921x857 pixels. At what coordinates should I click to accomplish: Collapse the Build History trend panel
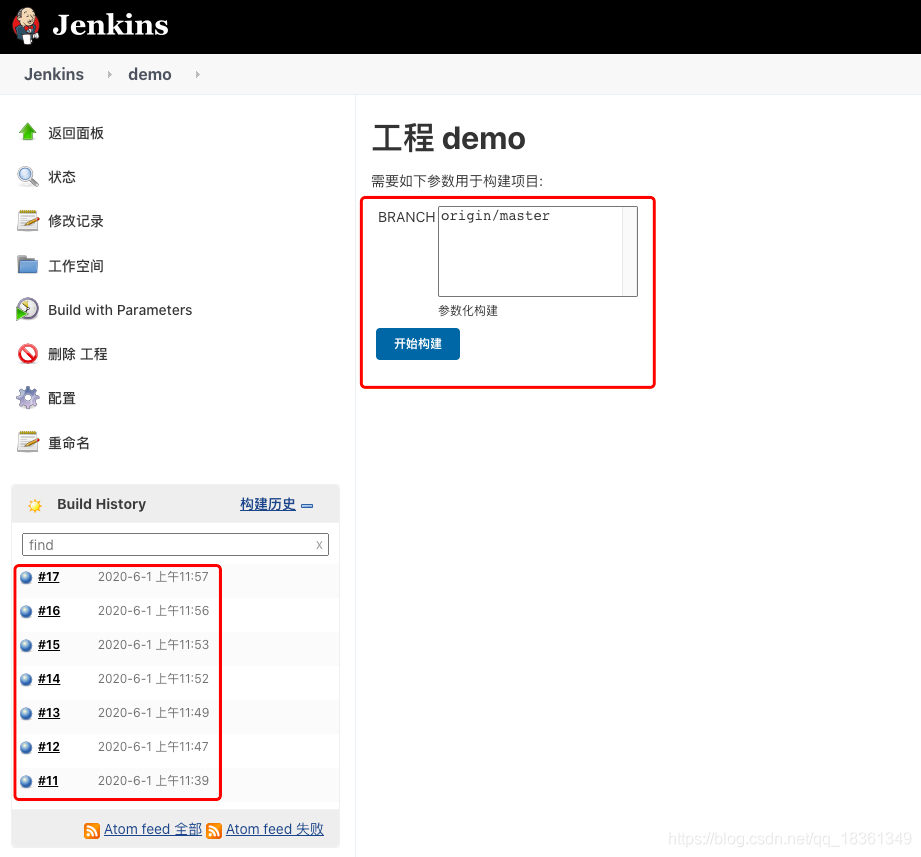tap(307, 504)
